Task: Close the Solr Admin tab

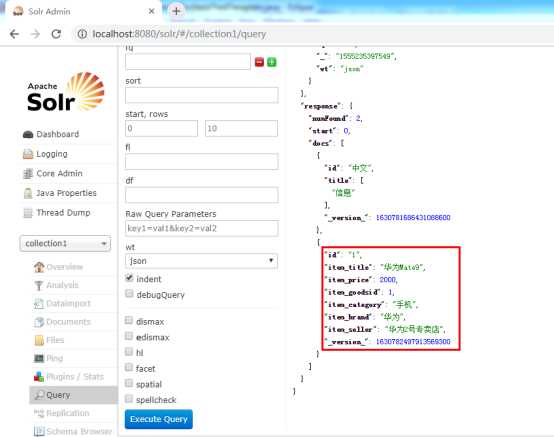Action: click(x=152, y=11)
